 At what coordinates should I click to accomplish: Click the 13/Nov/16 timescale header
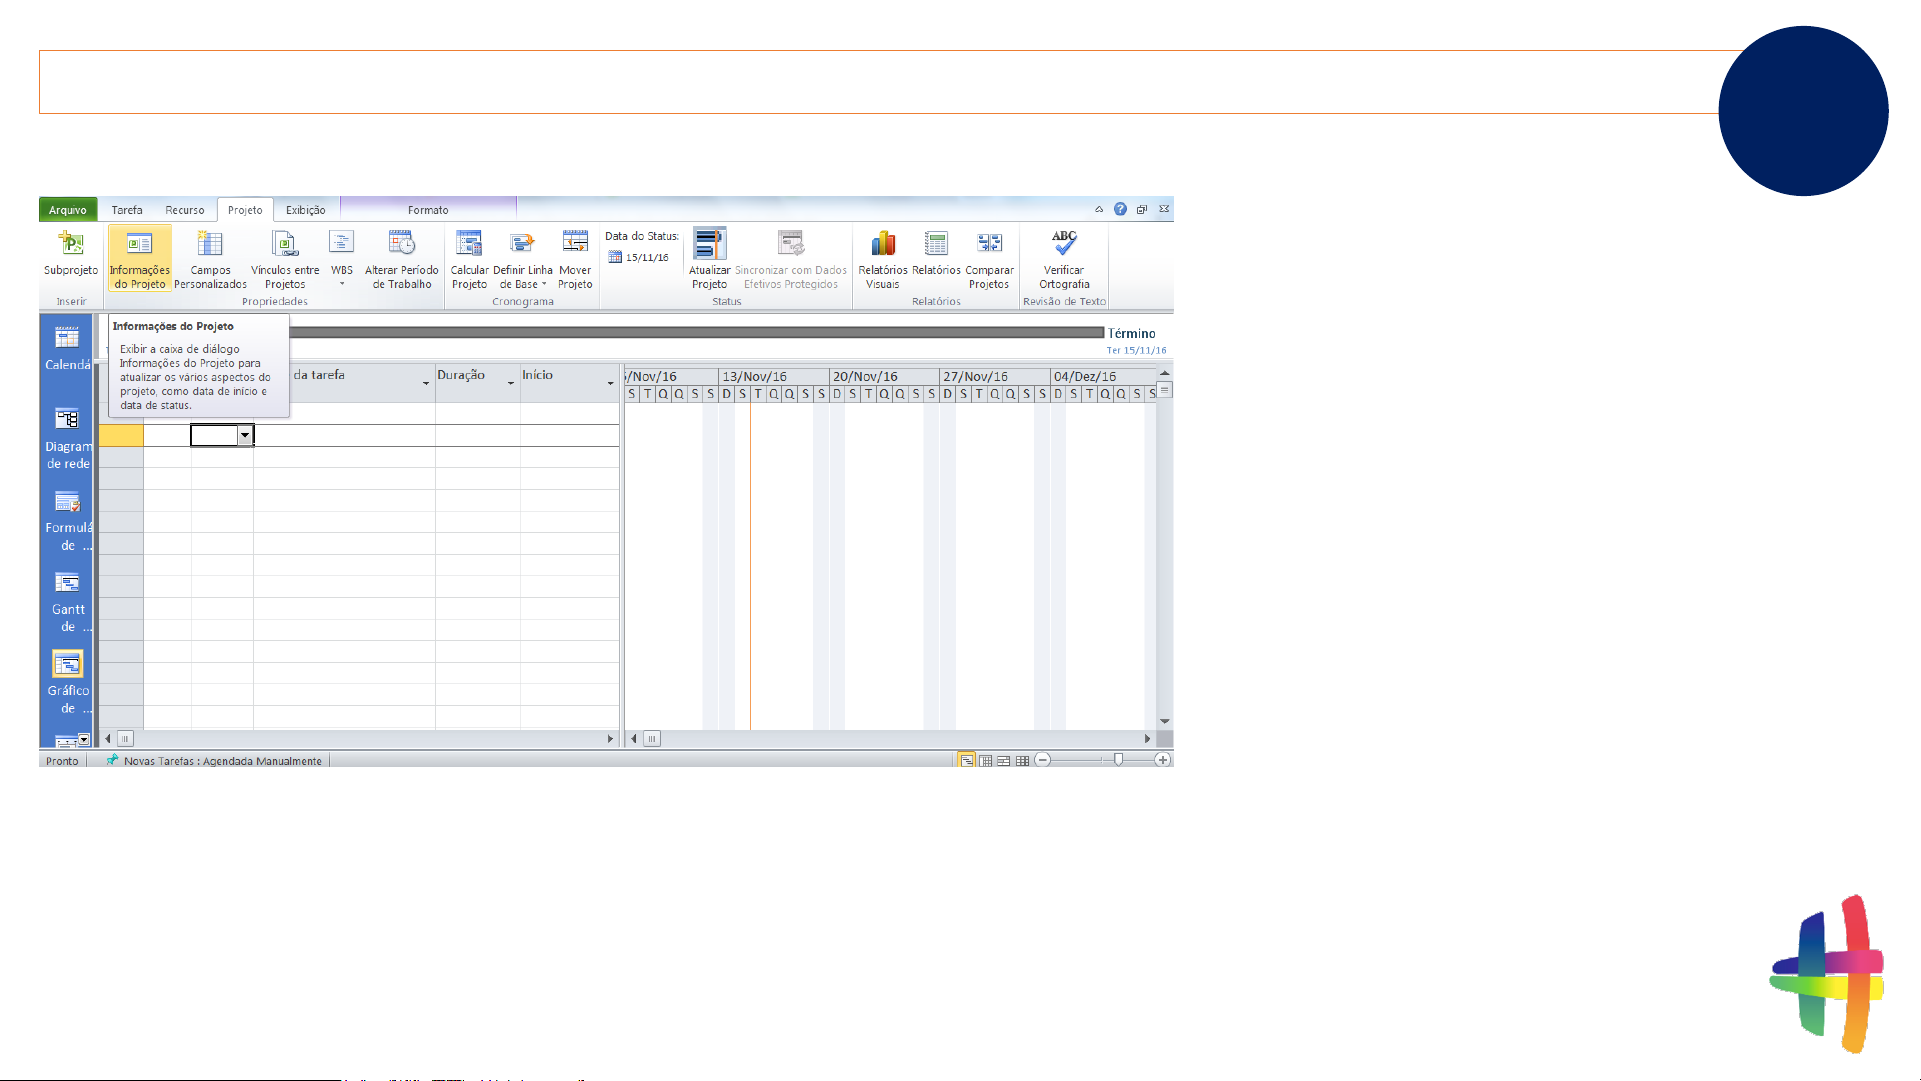point(774,376)
